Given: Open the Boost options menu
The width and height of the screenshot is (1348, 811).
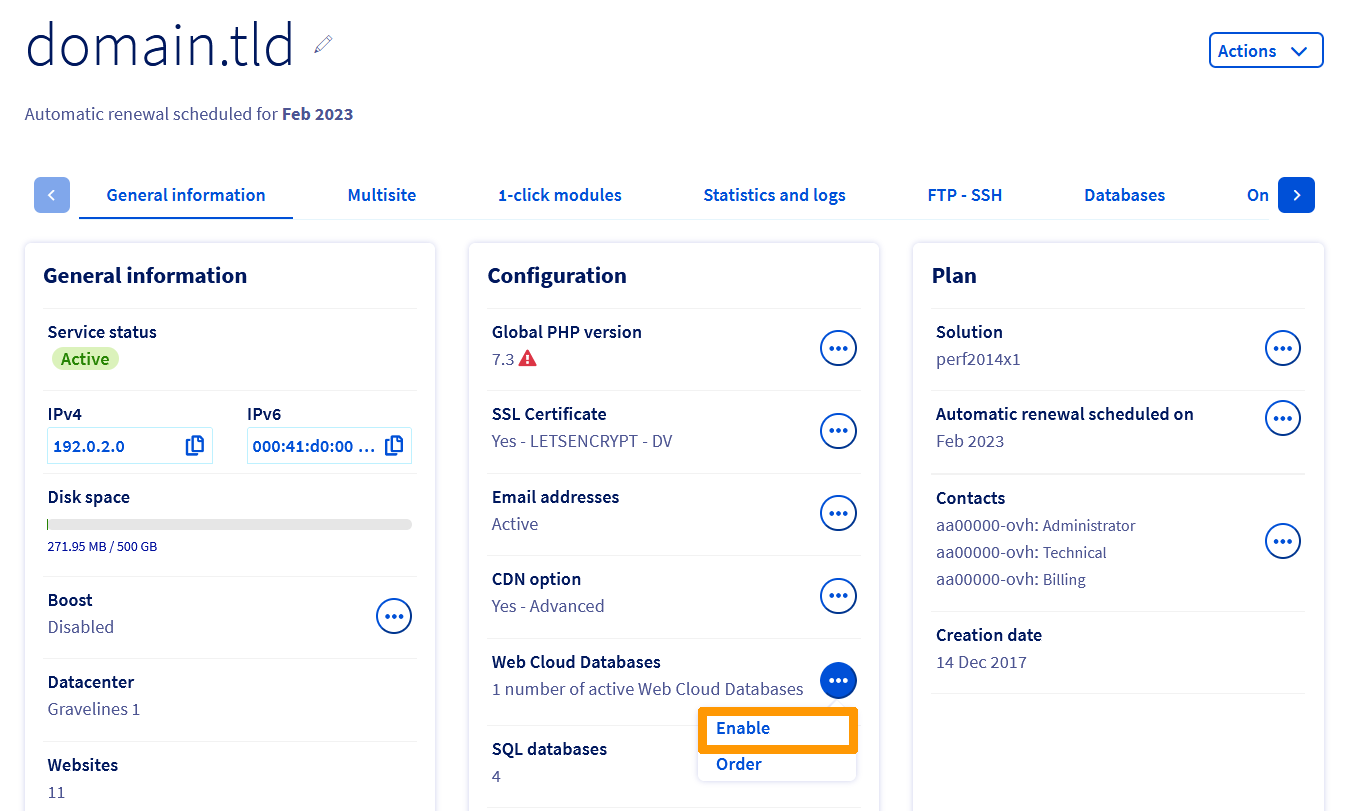Looking at the screenshot, I should (x=393, y=616).
